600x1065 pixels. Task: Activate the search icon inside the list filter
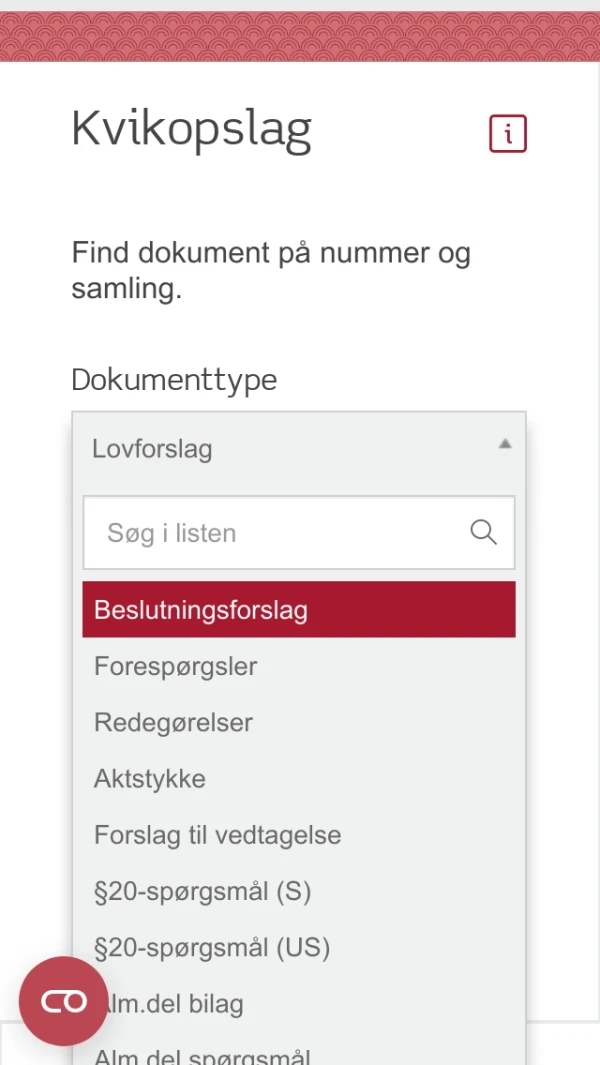click(483, 532)
